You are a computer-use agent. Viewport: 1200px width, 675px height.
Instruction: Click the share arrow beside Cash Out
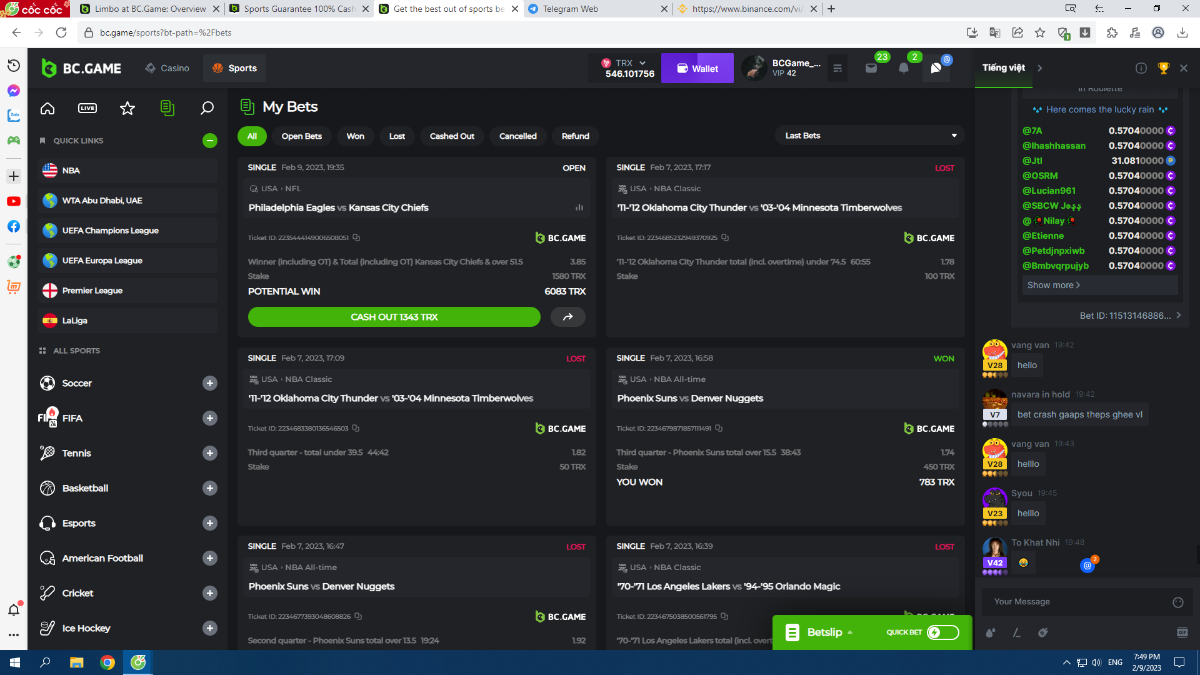(568, 317)
